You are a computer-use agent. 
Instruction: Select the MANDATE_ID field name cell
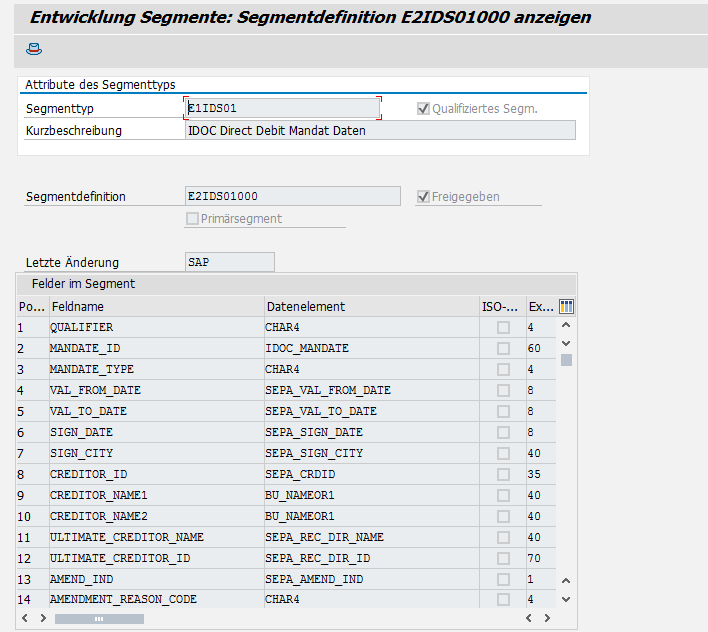(x=156, y=348)
